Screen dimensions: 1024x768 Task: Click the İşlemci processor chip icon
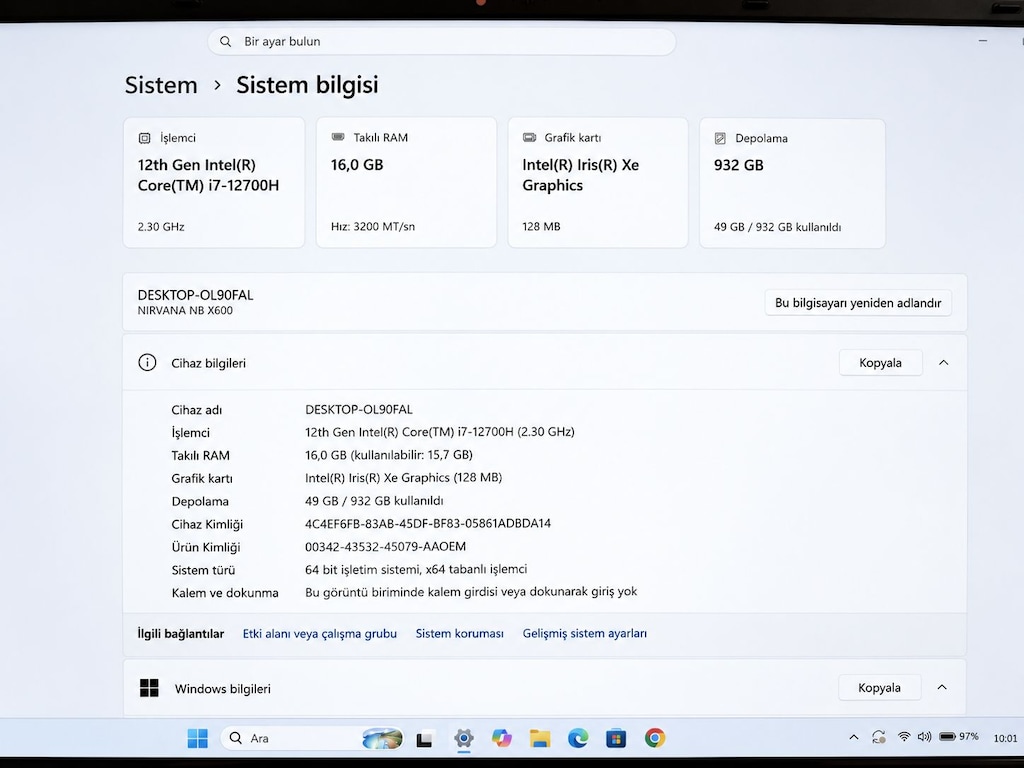point(144,138)
